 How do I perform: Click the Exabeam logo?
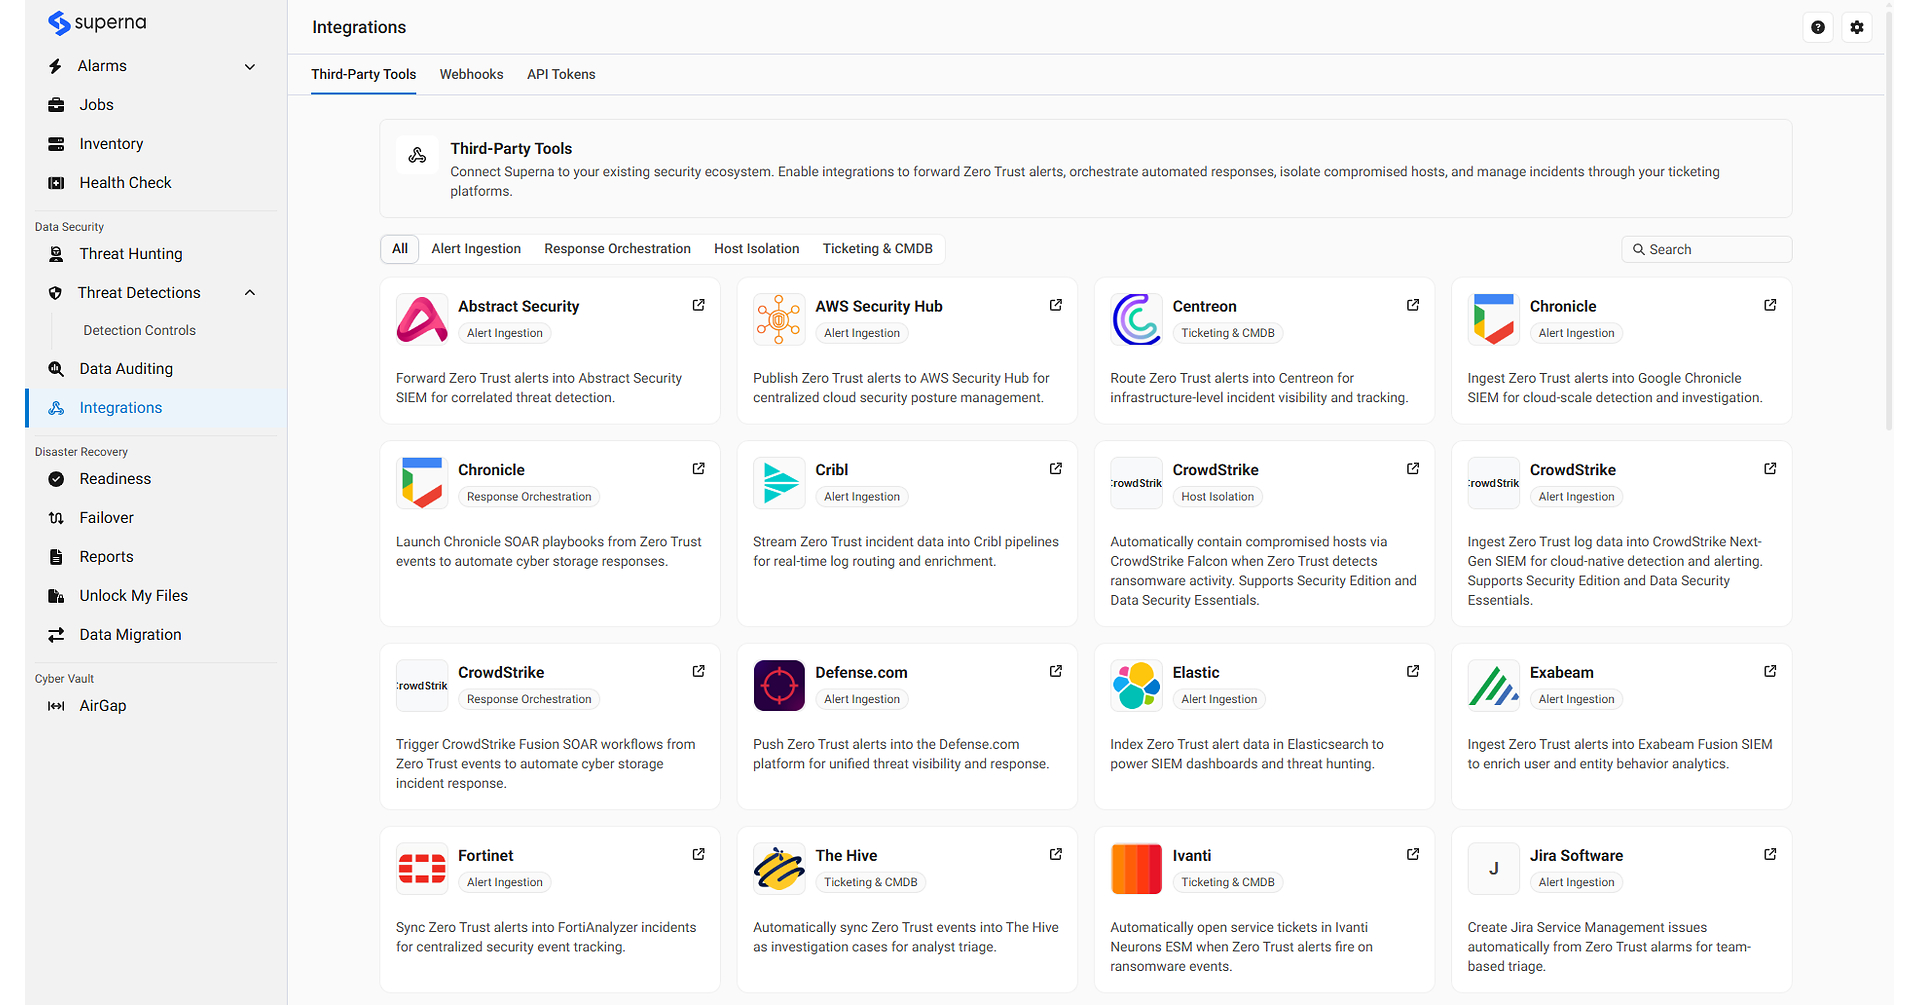pyautogui.click(x=1493, y=686)
